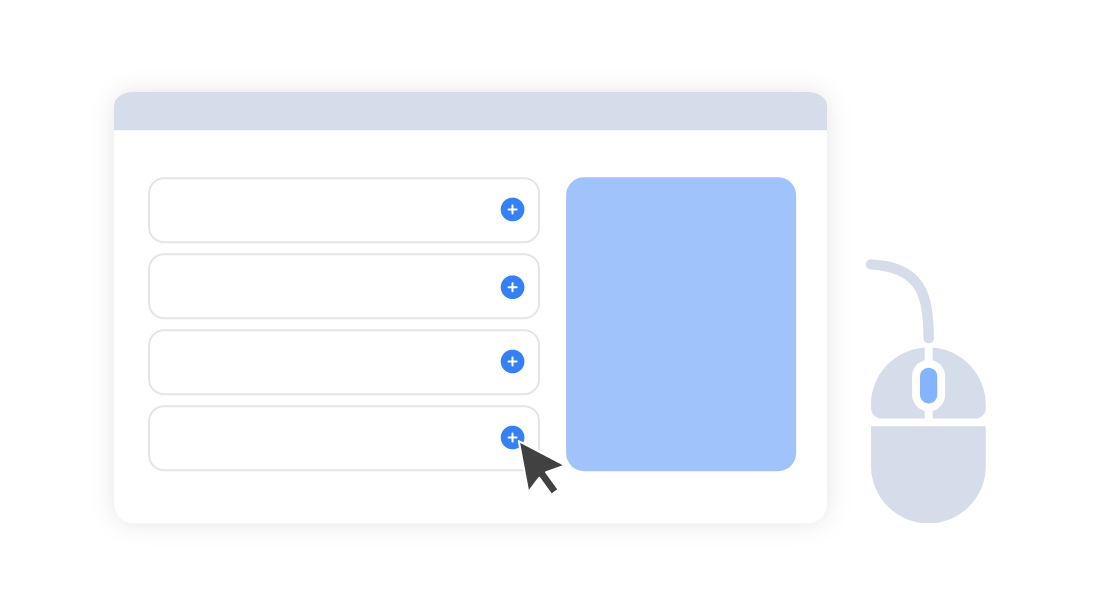Viewport: 1100px width, 614px height.
Task: Add the second list row using its plus icon
Action: click(512, 287)
